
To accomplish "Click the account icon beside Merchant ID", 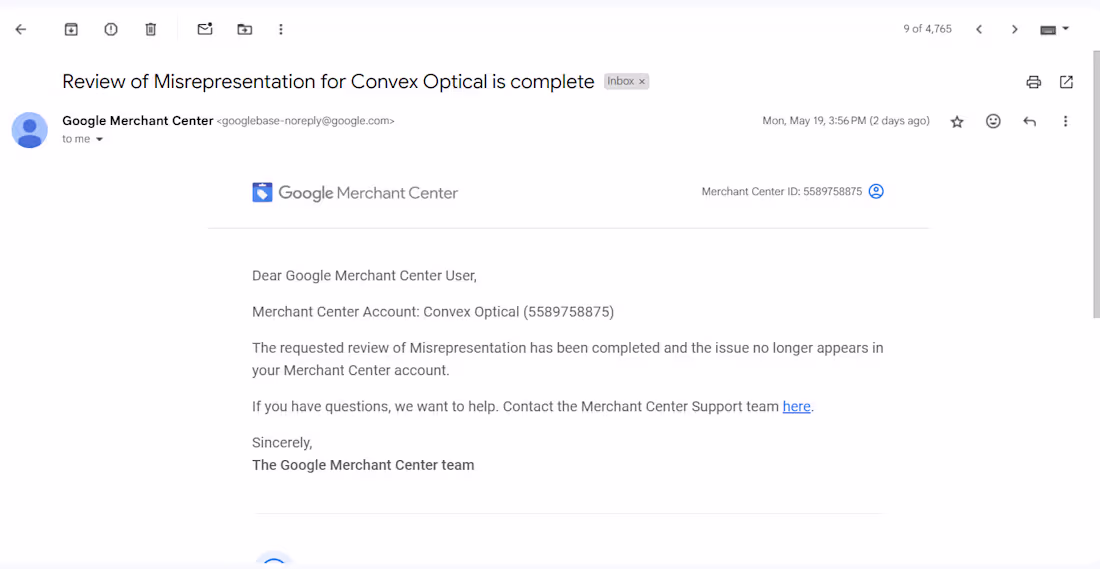I will [876, 192].
